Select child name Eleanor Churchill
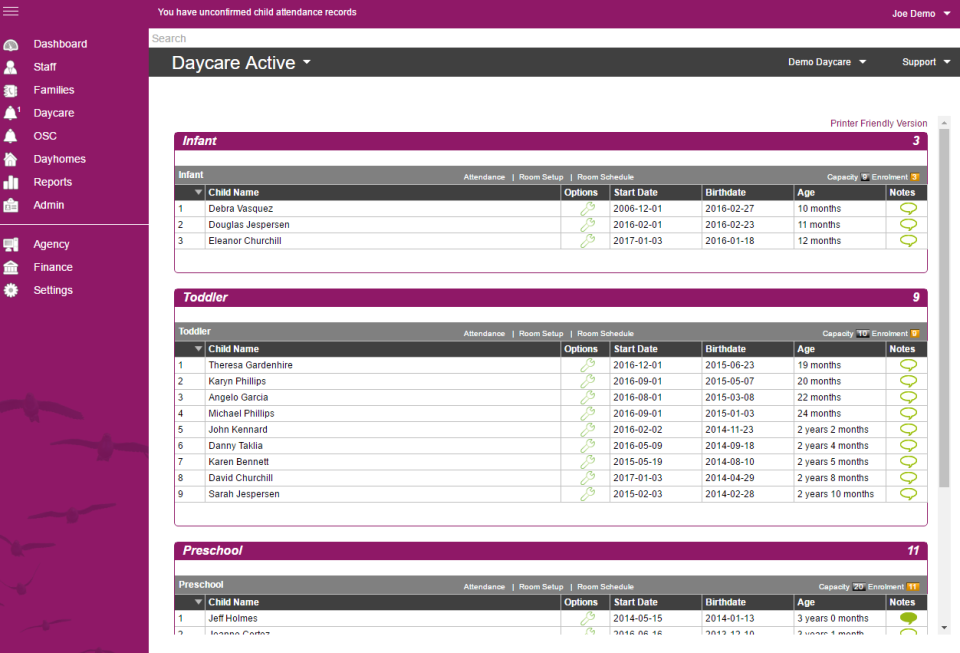 tap(245, 241)
